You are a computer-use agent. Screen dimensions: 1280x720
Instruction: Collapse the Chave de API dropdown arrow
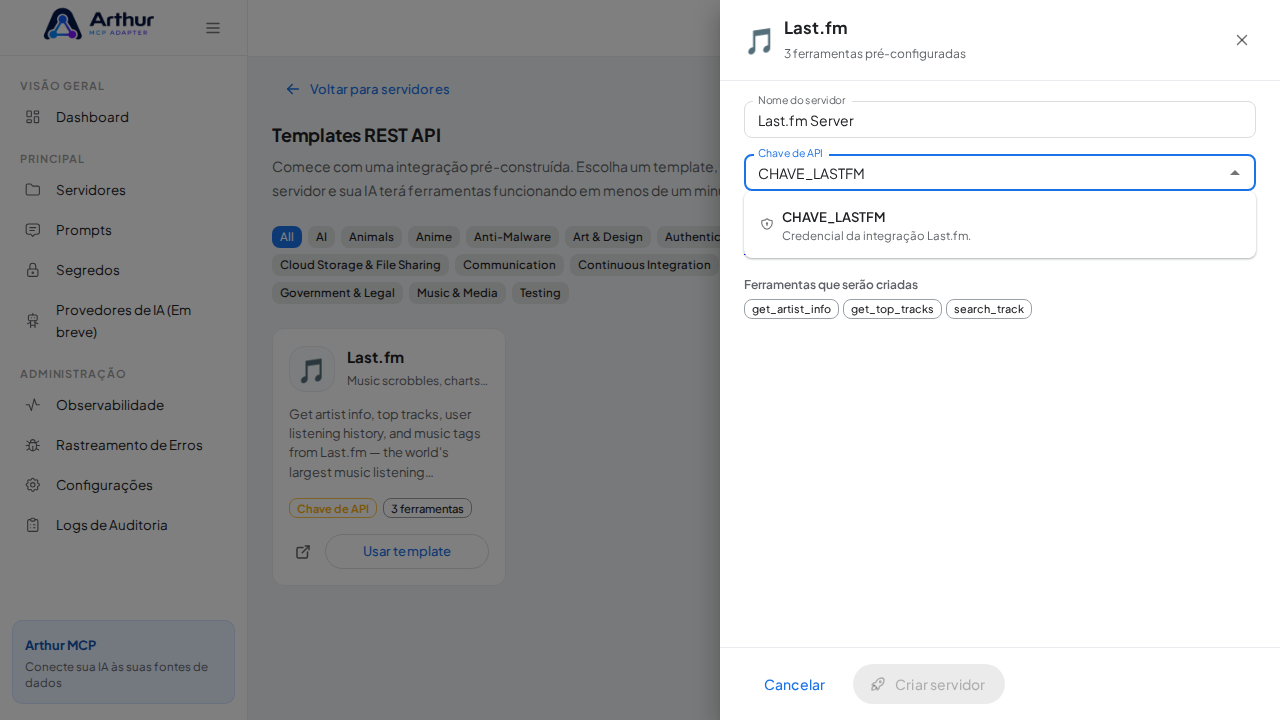[x=1235, y=173]
